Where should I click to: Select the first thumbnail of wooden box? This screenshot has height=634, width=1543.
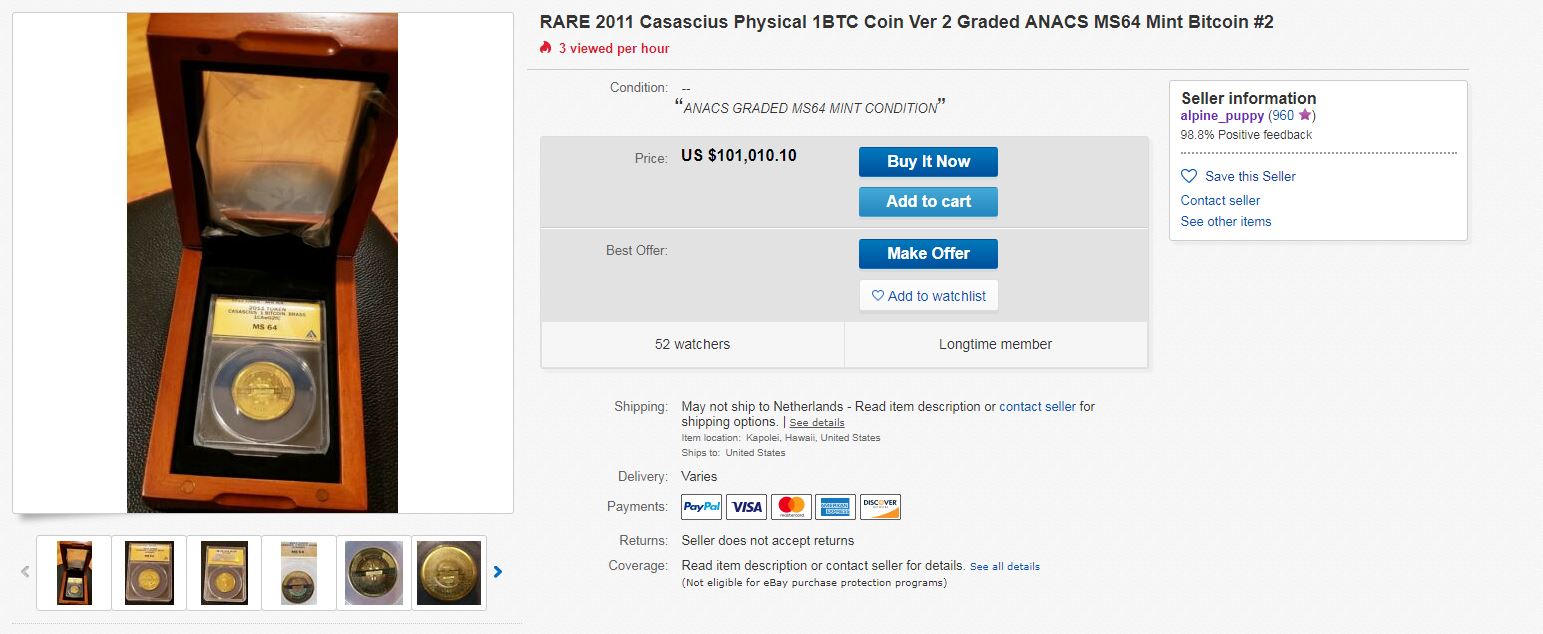pyautogui.click(x=74, y=572)
